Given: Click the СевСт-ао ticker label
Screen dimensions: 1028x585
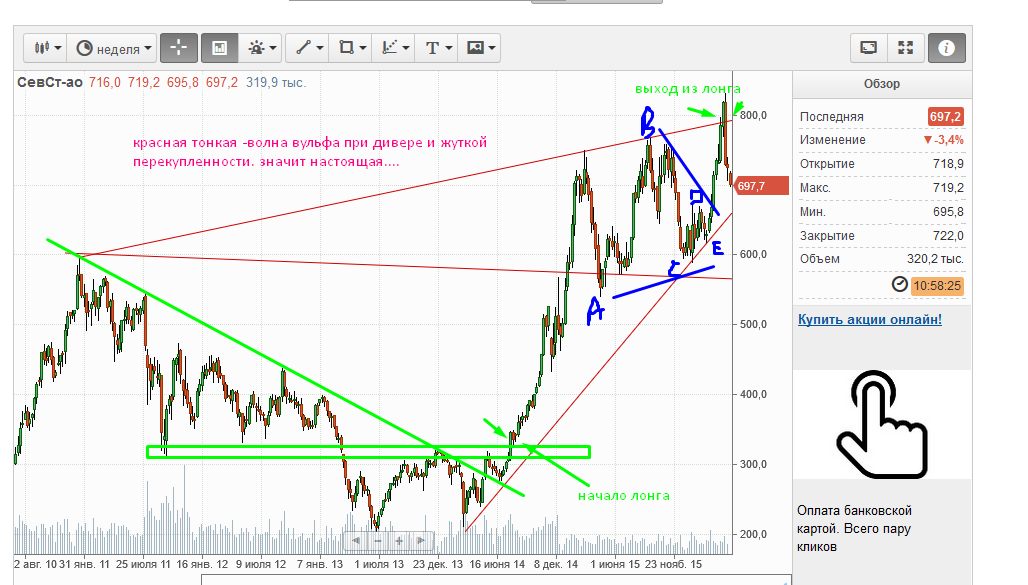Looking at the screenshot, I should [50, 83].
